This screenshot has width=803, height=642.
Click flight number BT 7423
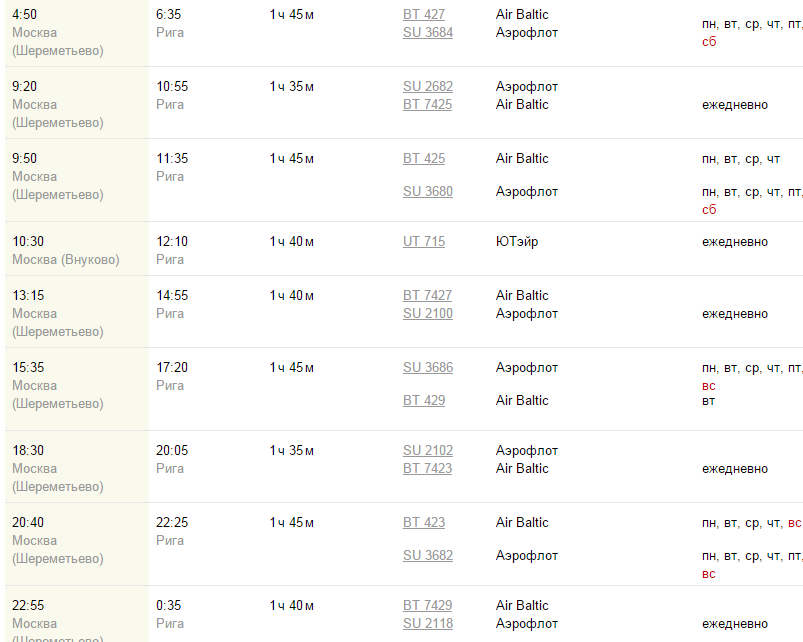[428, 469]
